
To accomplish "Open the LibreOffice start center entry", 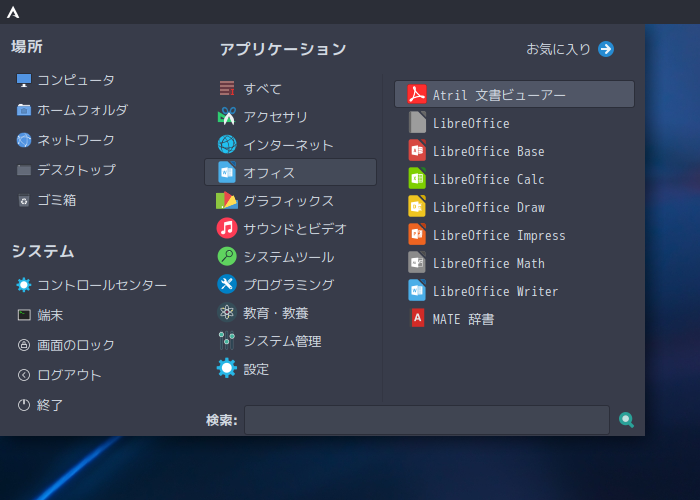I will pos(514,123).
